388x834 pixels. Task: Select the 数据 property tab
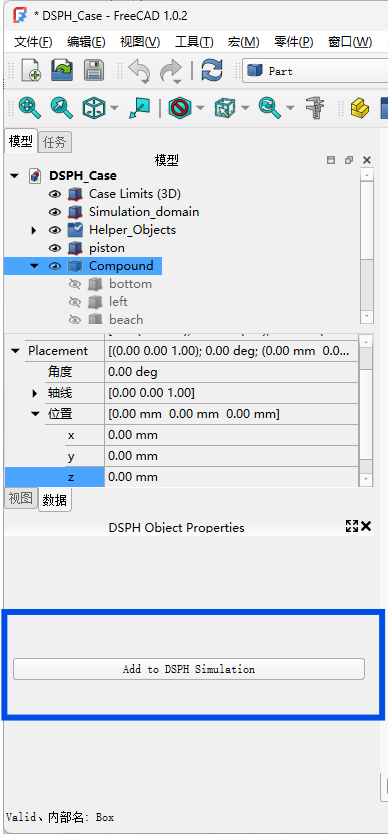[x=55, y=500]
